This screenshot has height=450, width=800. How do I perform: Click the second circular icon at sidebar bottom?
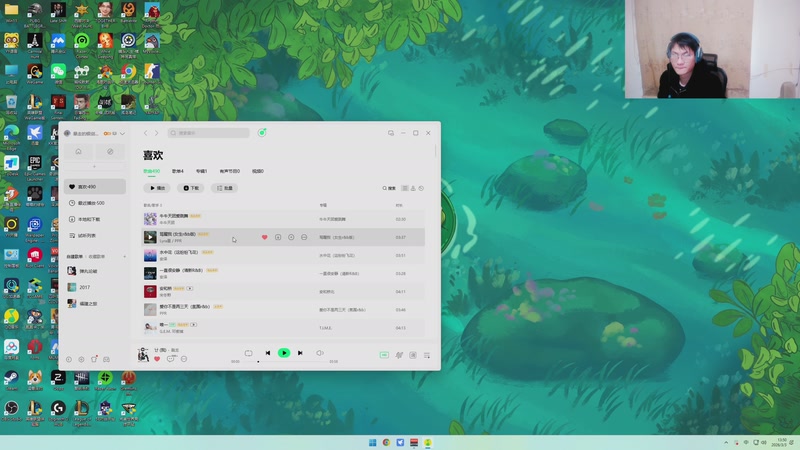81,360
